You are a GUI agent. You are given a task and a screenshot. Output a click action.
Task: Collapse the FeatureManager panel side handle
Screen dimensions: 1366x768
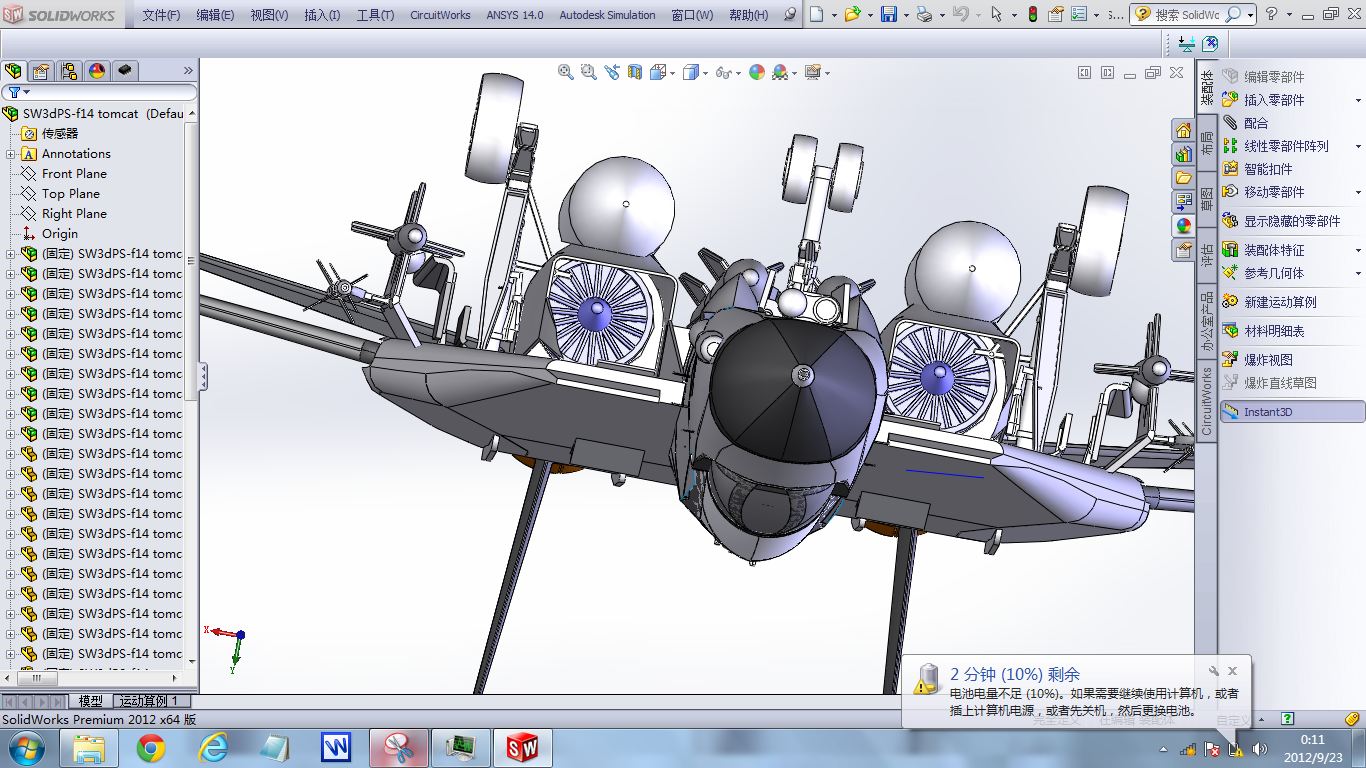point(203,376)
